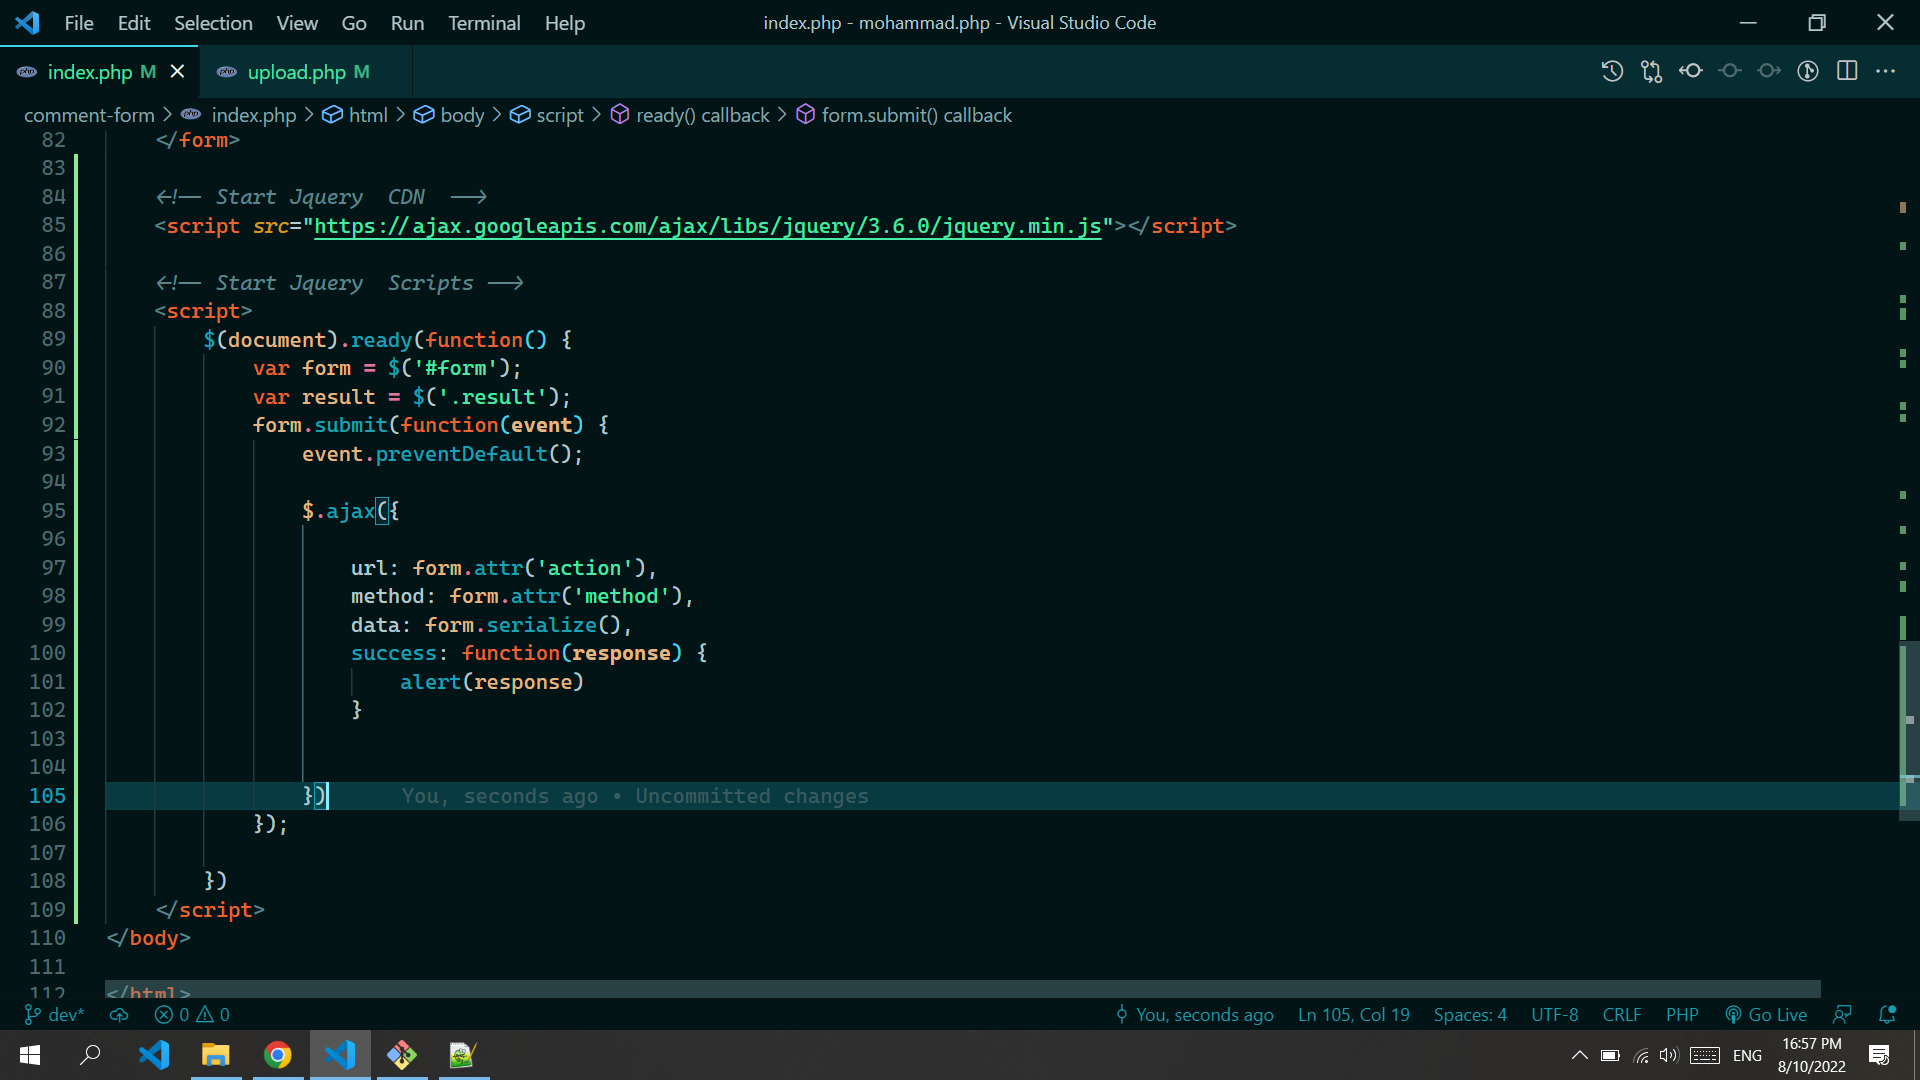This screenshot has width=1920, height=1080.
Task: Click the comment-form breadcrumb
Action: tap(89, 115)
